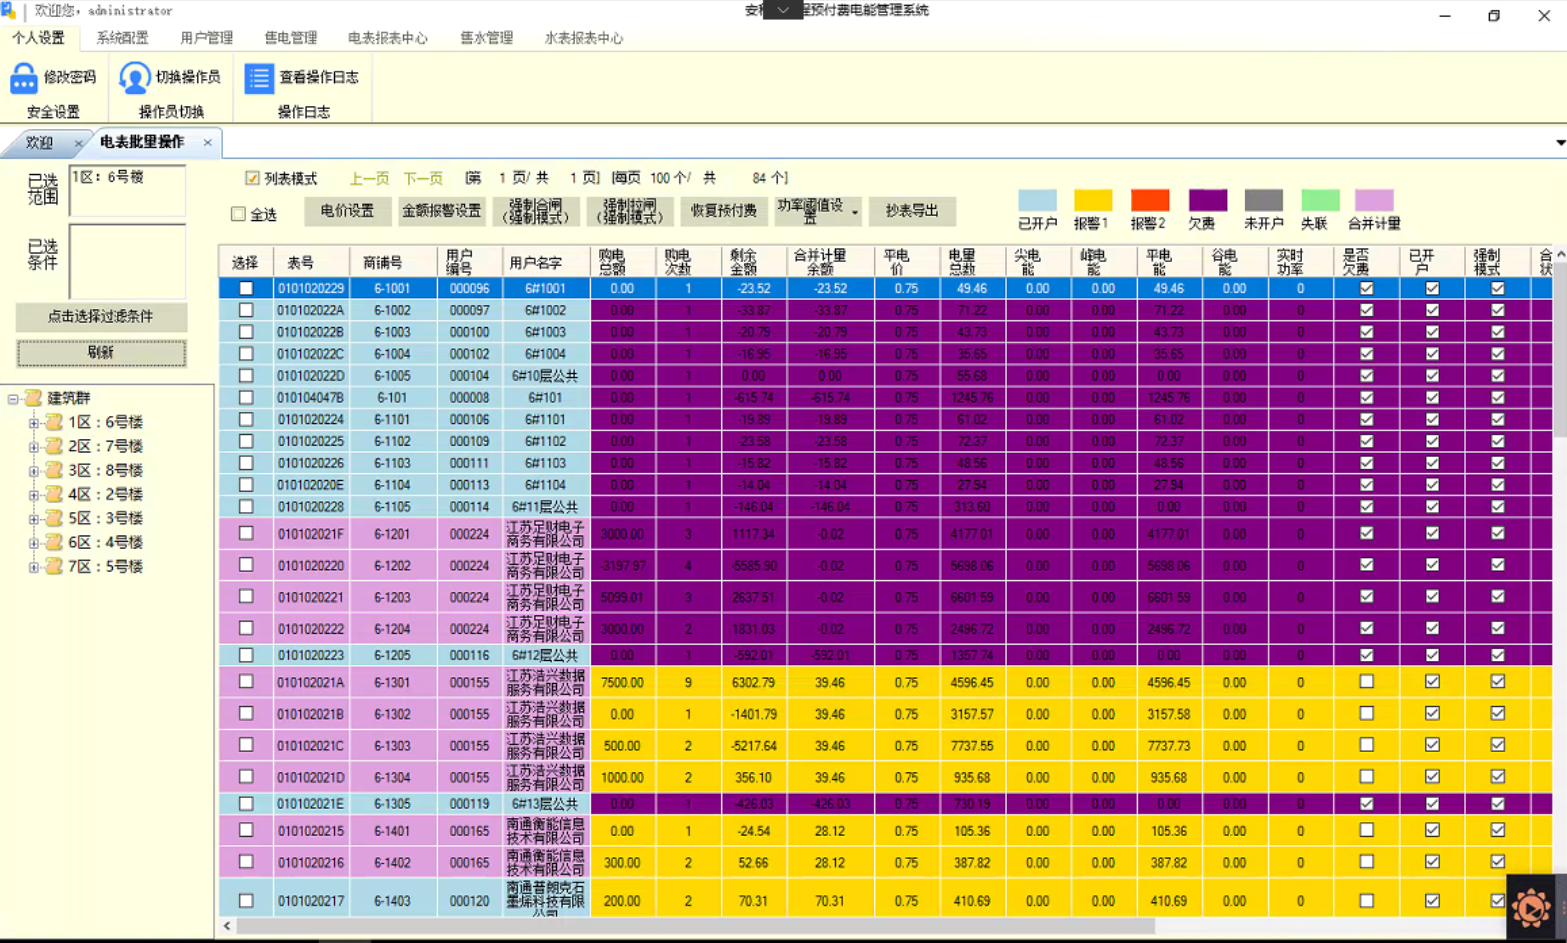
Task: Click the 抄表导出 button
Action: coord(911,211)
